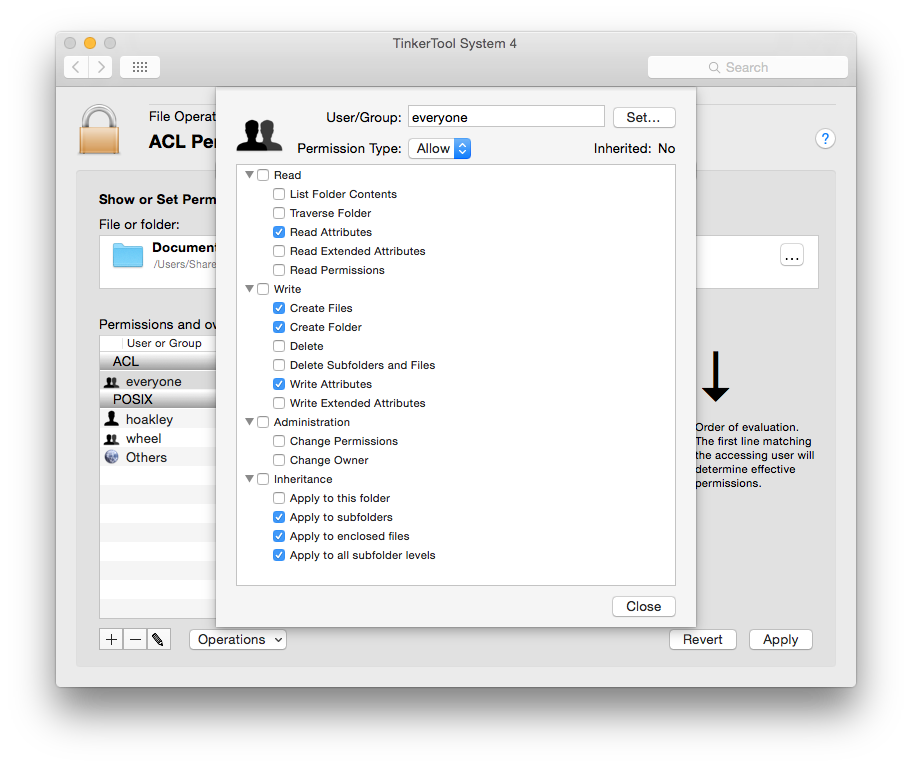This screenshot has height=767, width=912.
Task: Click the User/Group text field
Action: (x=506, y=117)
